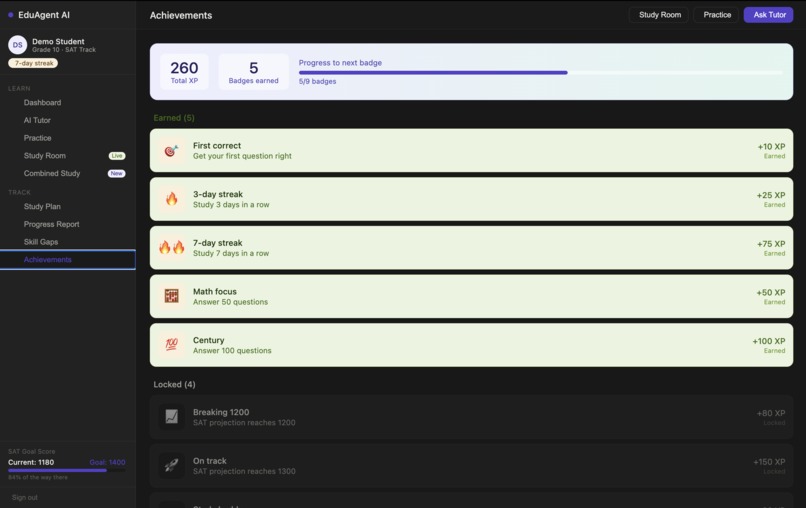Click the 'Achievements' page header title
This screenshot has width=806, height=508.
pyautogui.click(x=181, y=15)
